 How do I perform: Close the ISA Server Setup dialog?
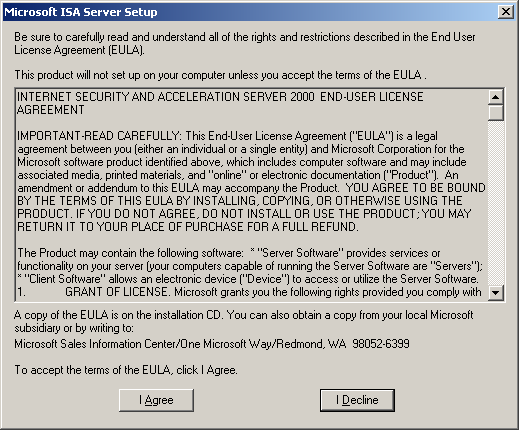pos(505,12)
